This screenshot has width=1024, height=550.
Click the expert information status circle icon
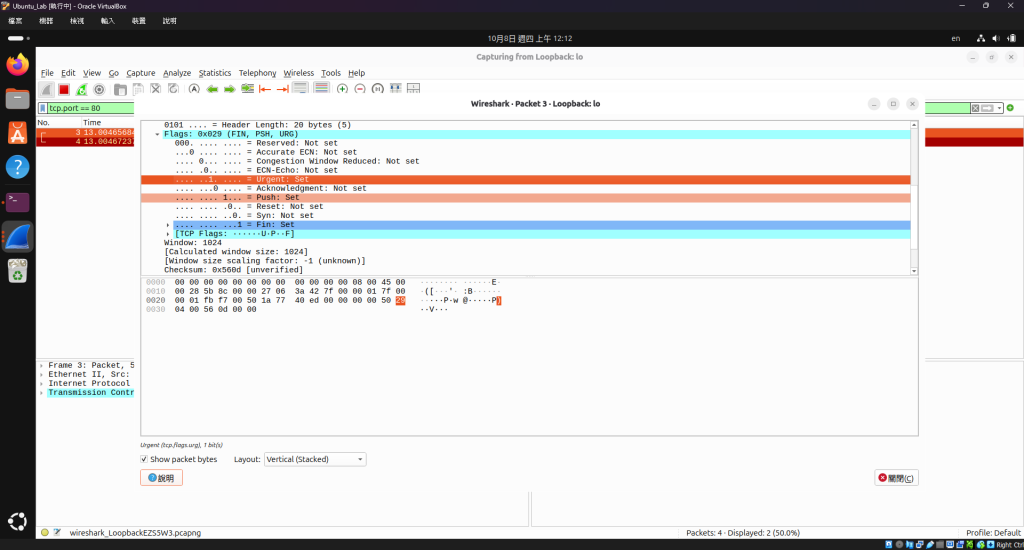[x=44, y=532]
